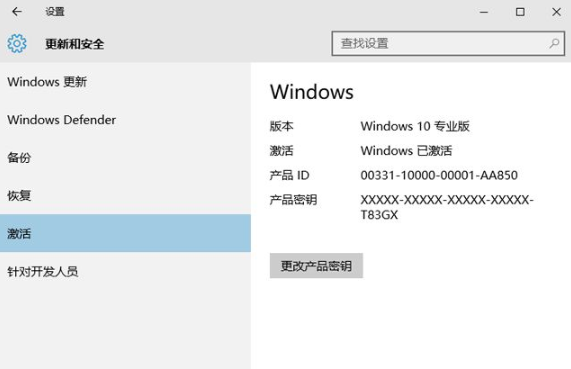Select 激活 in the sidebar

click(x=125, y=233)
